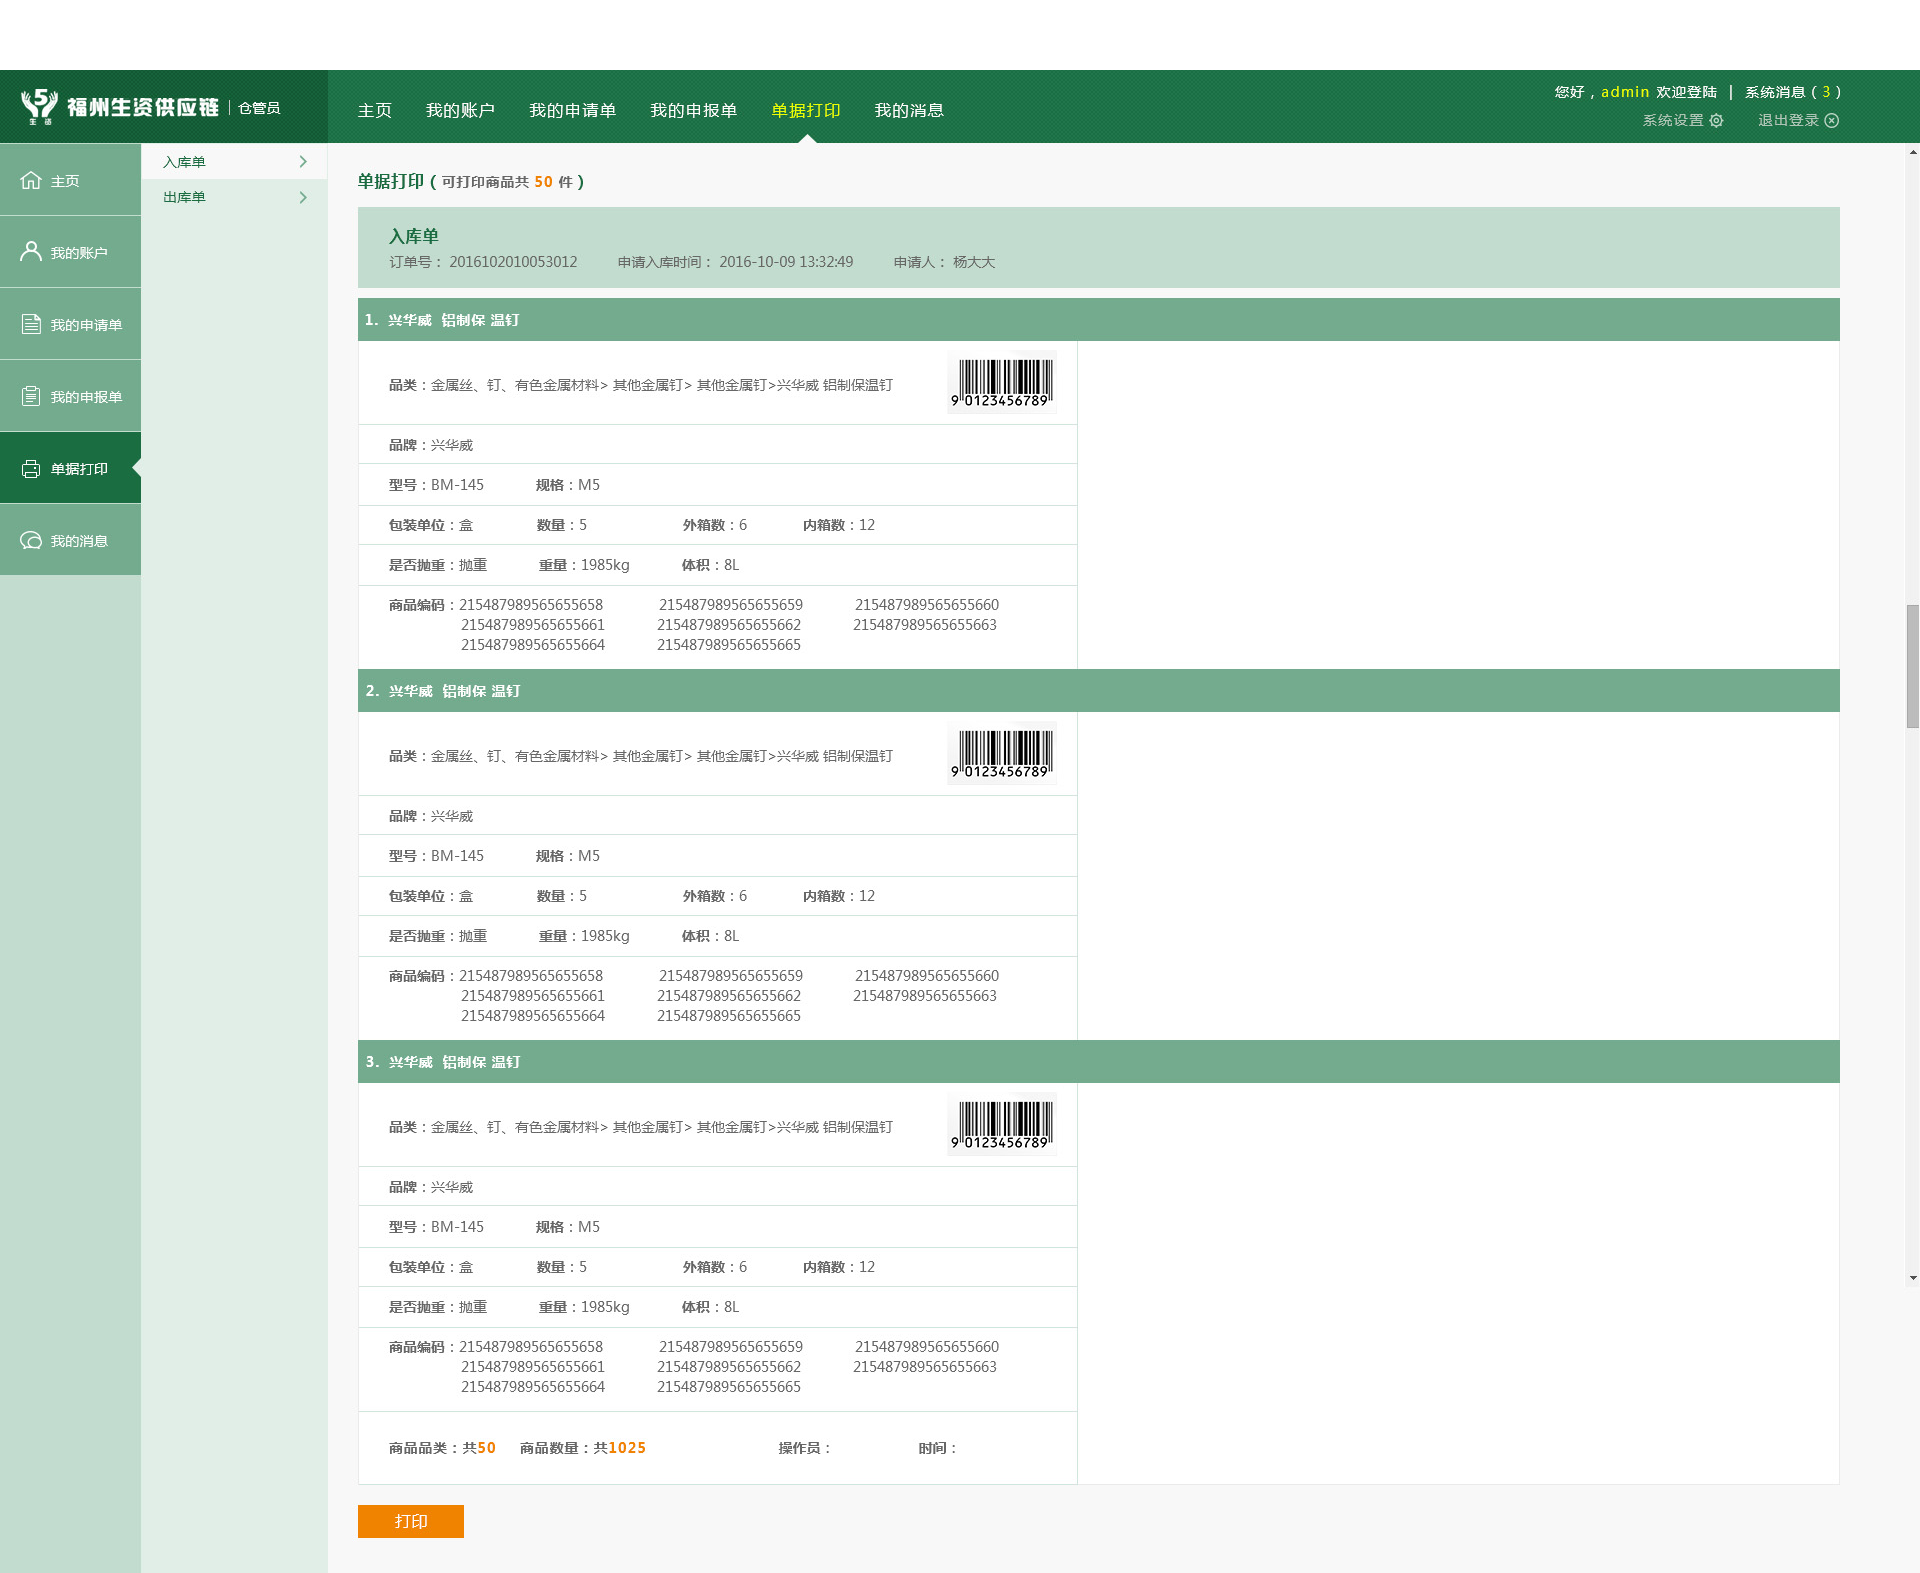Go to 我的申报单 in the left sidebar
This screenshot has height=1573, width=1920.
[70, 396]
